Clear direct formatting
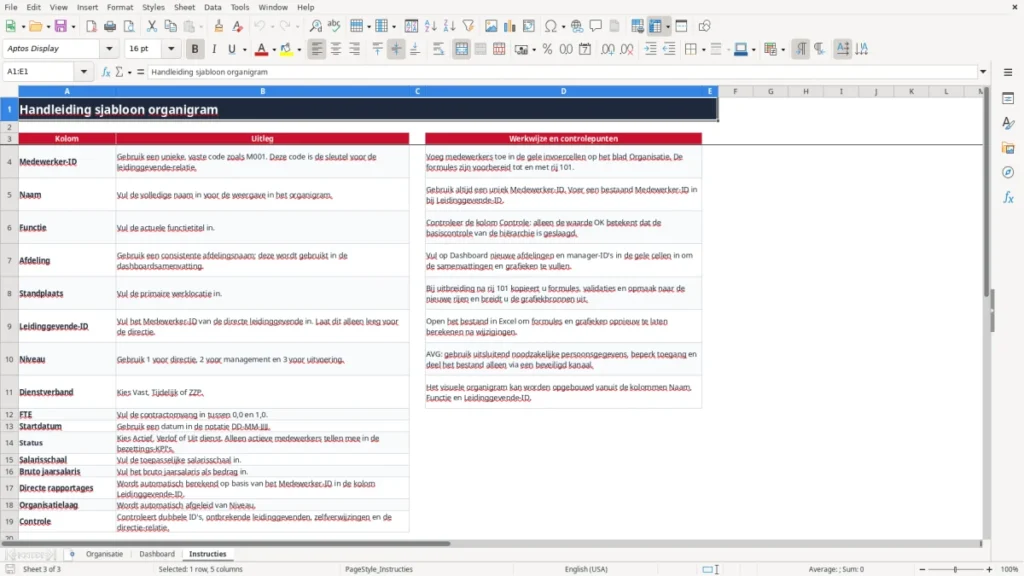The height and width of the screenshot is (576, 1024). tap(238, 26)
